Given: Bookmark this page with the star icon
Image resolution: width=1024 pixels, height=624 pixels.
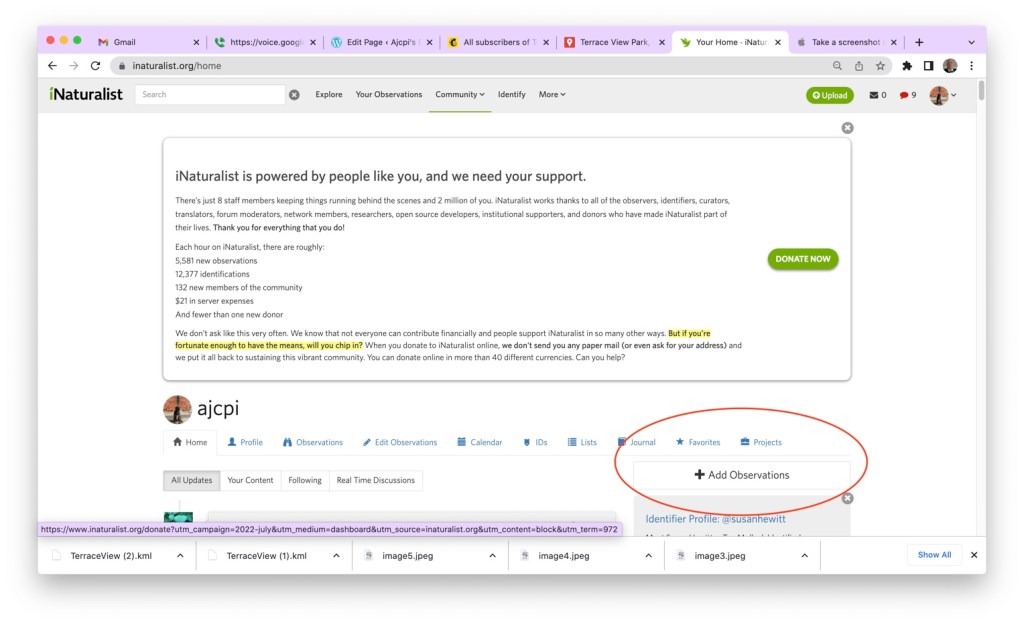Looking at the screenshot, I should coord(880,66).
